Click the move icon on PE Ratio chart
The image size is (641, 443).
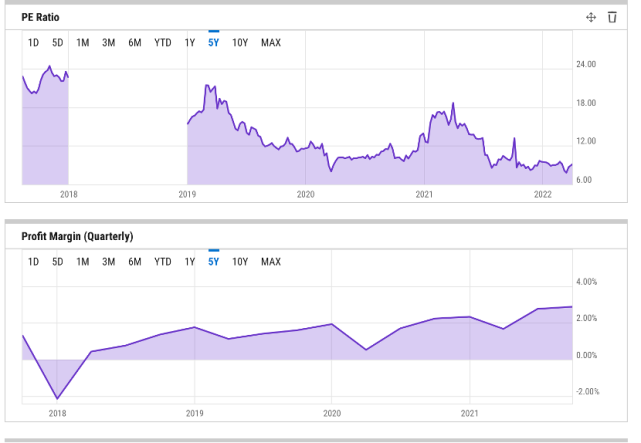[591, 18]
